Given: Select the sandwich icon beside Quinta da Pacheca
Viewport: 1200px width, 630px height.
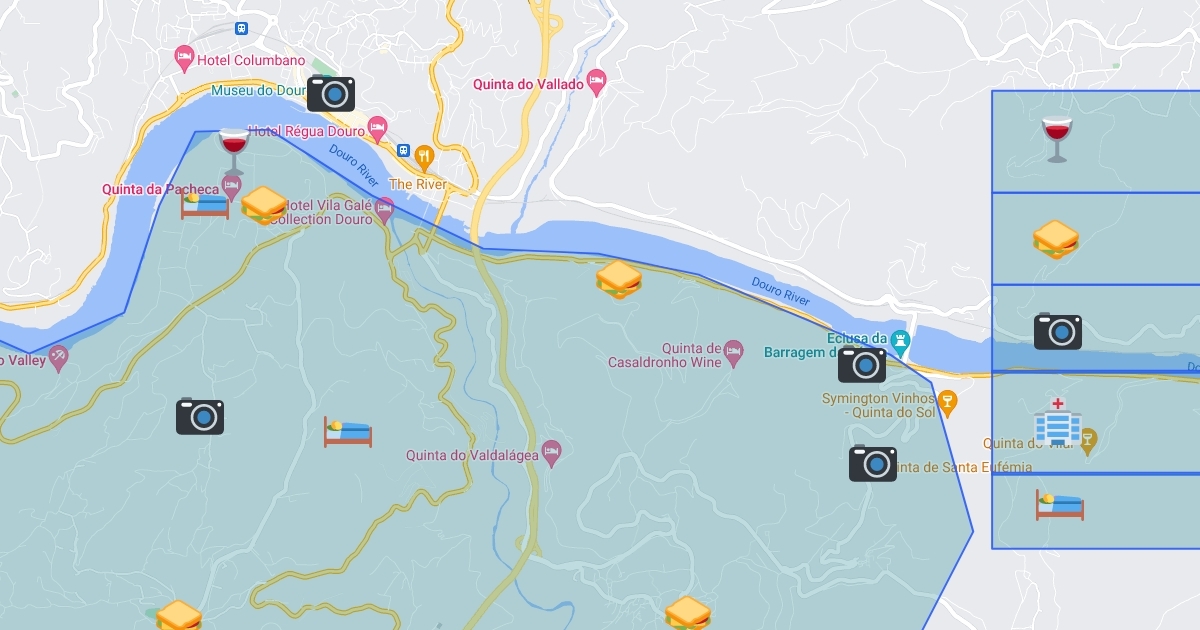Looking at the screenshot, I should pyautogui.click(x=265, y=205).
